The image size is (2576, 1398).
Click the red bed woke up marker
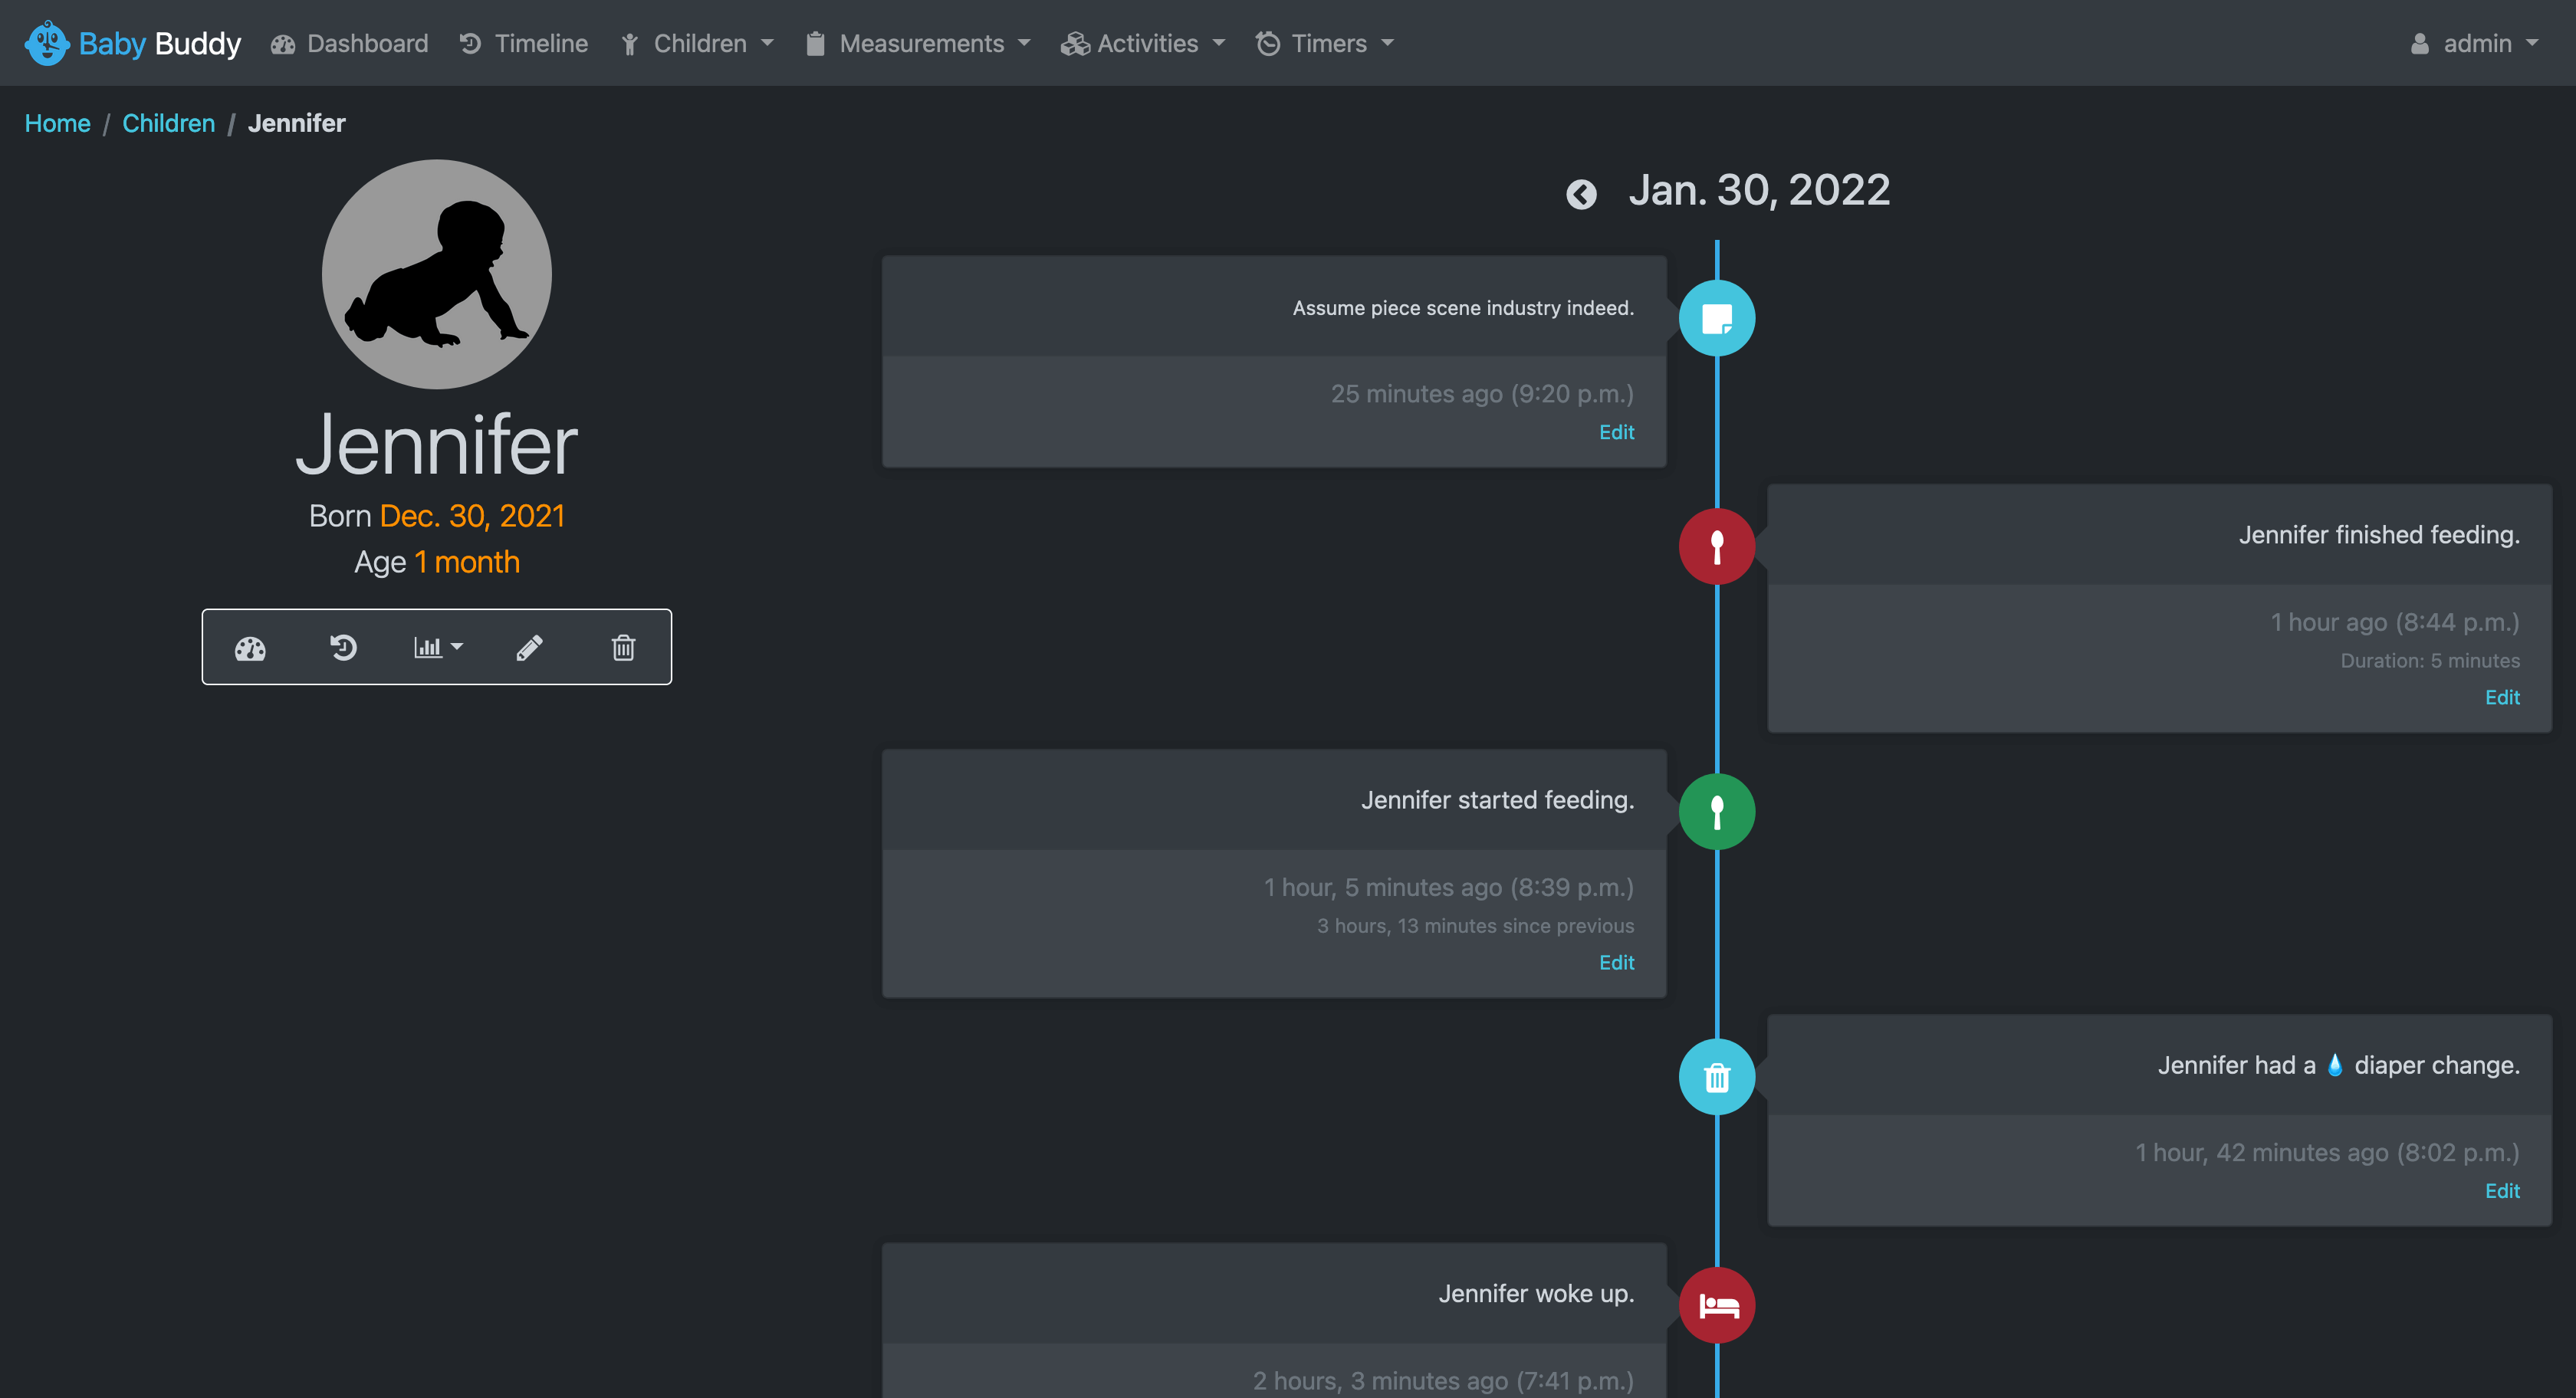point(1716,1305)
